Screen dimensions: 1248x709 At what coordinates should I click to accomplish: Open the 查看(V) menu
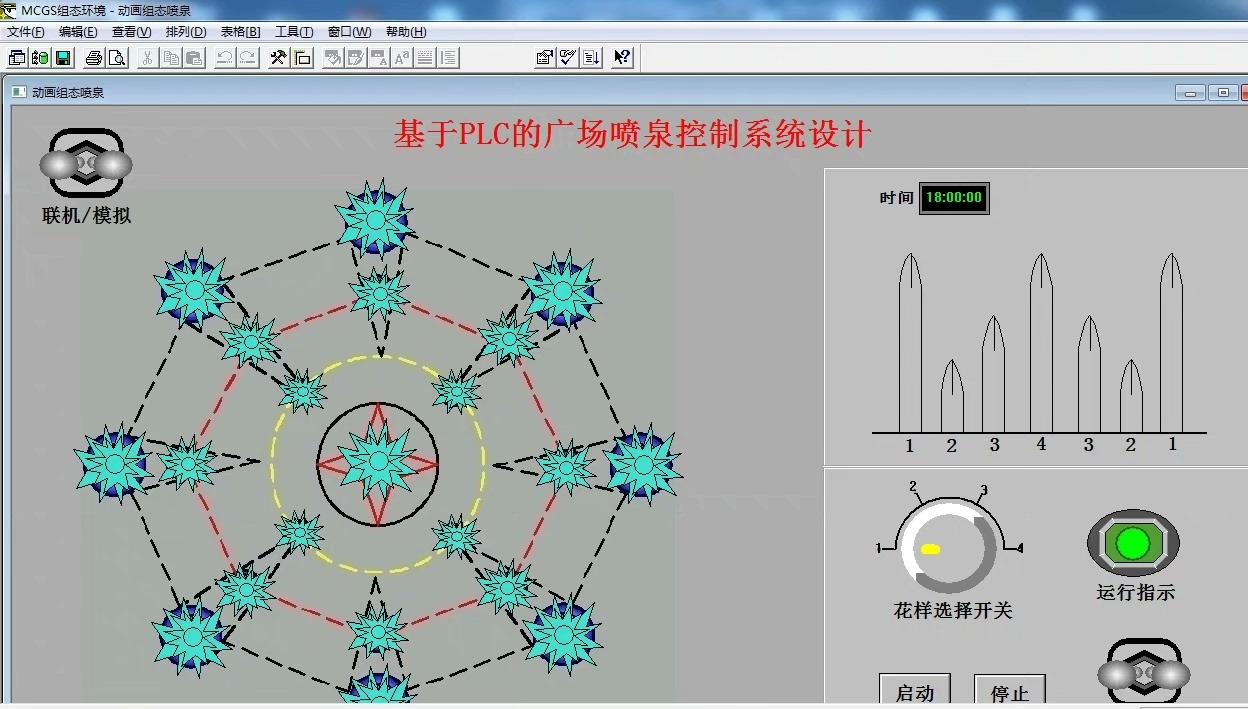click(x=131, y=32)
